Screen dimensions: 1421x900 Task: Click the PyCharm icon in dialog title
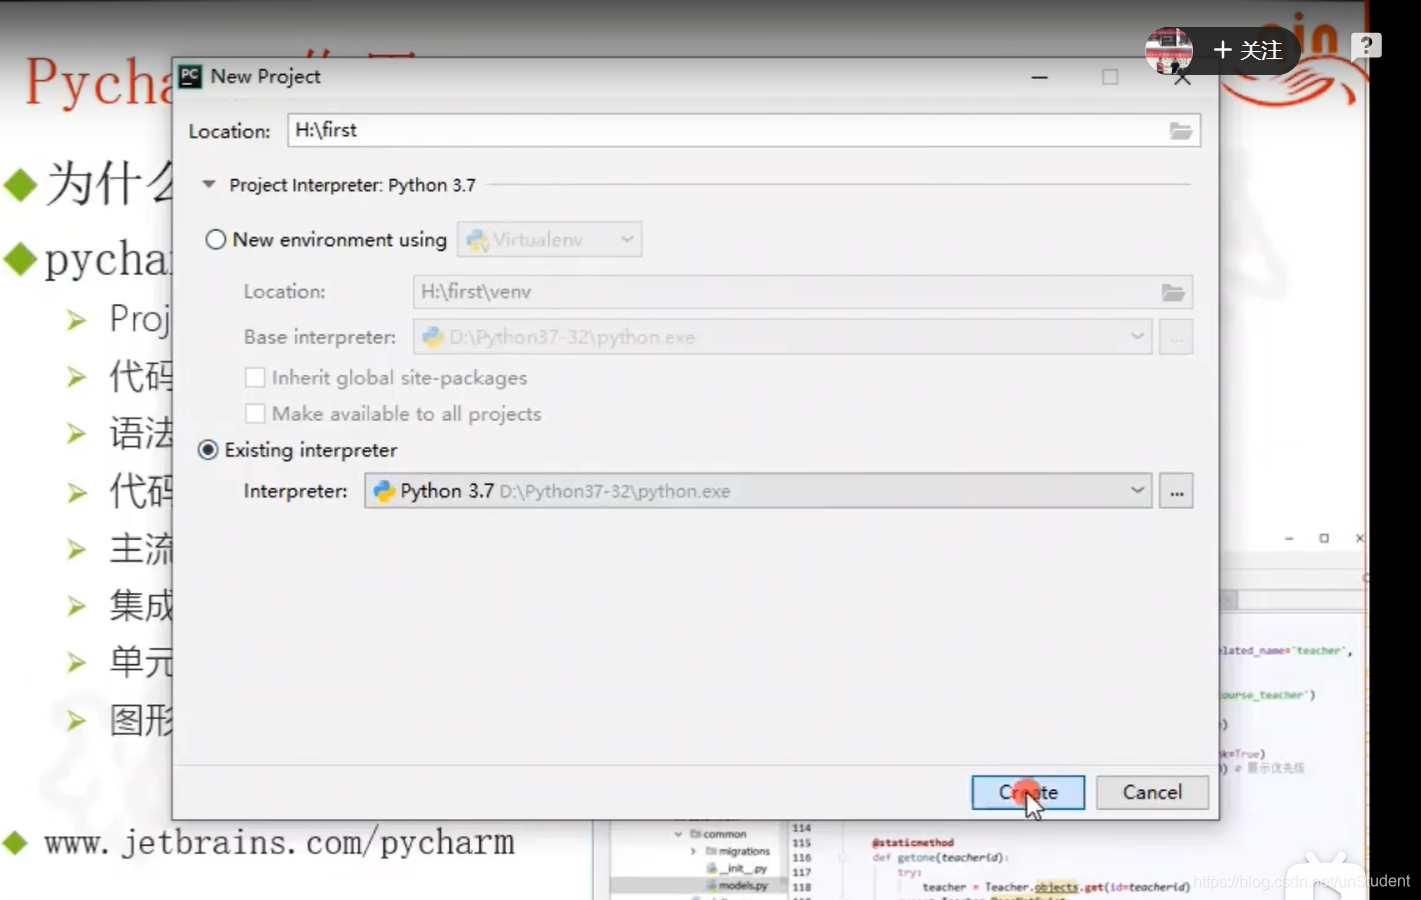click(190, 76)
